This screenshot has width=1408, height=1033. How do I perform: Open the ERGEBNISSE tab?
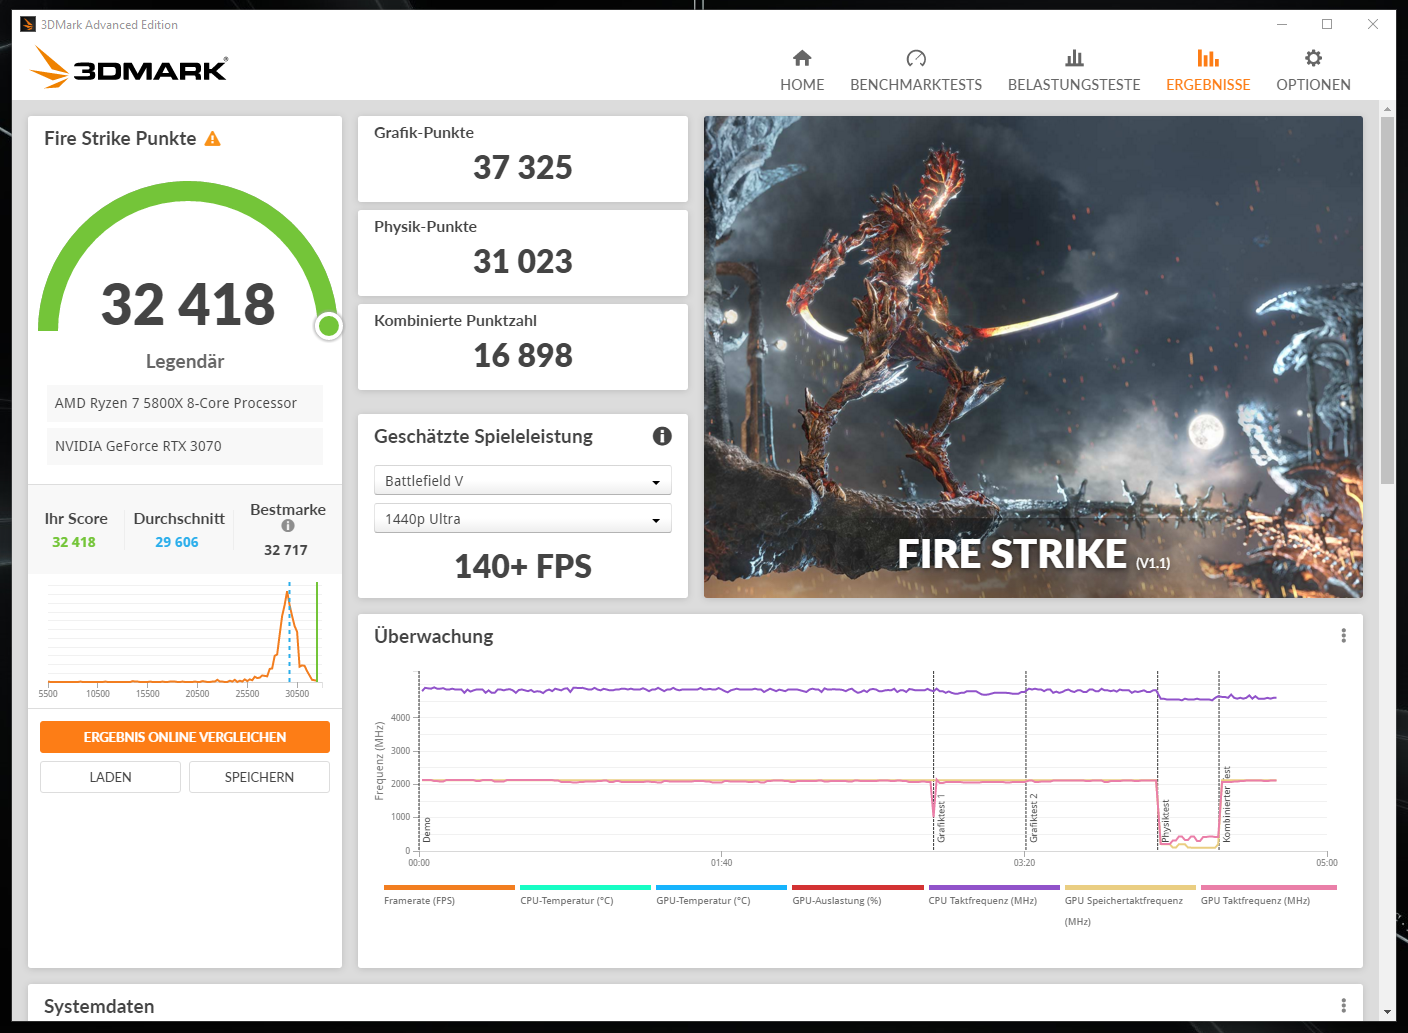pos(1208,71)
